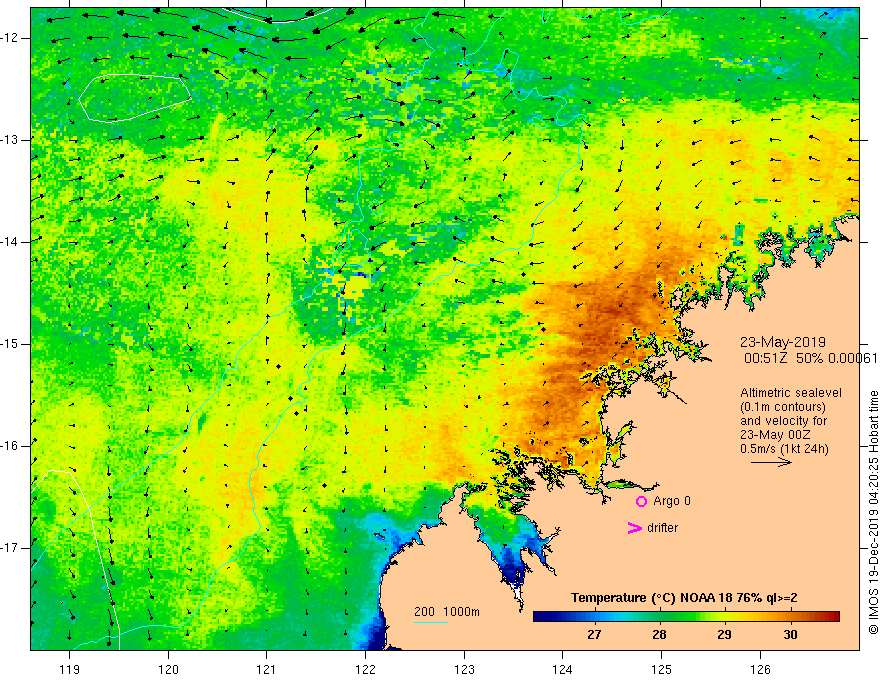Click the colorbar tick label 27

point(594,635)
